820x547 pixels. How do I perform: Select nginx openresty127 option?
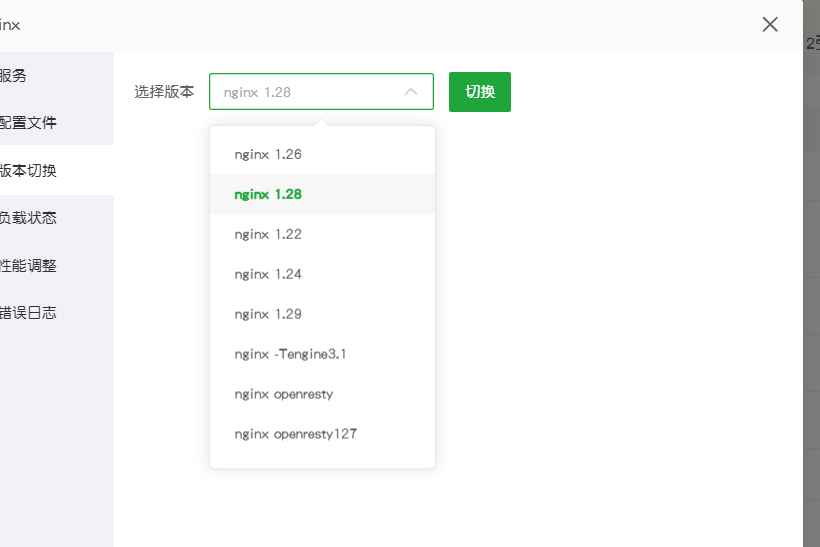[322, 434]
